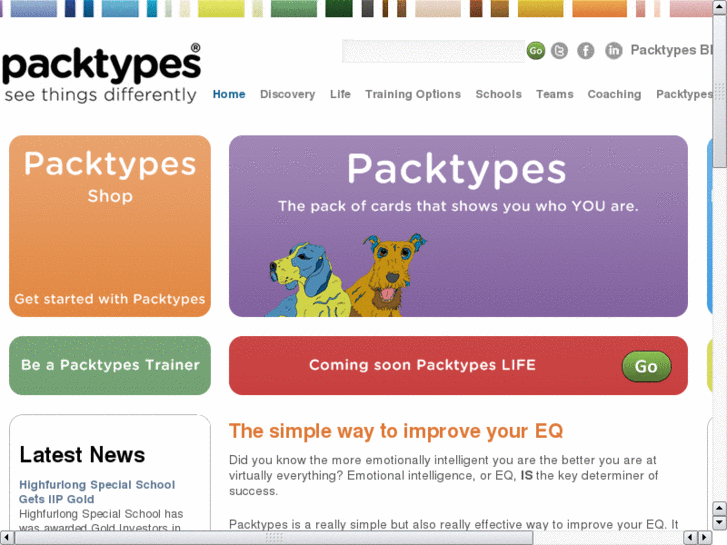Viewport: 727px width, 545px height.
Task: Click the Latest News heading
Action: [82, 455]
